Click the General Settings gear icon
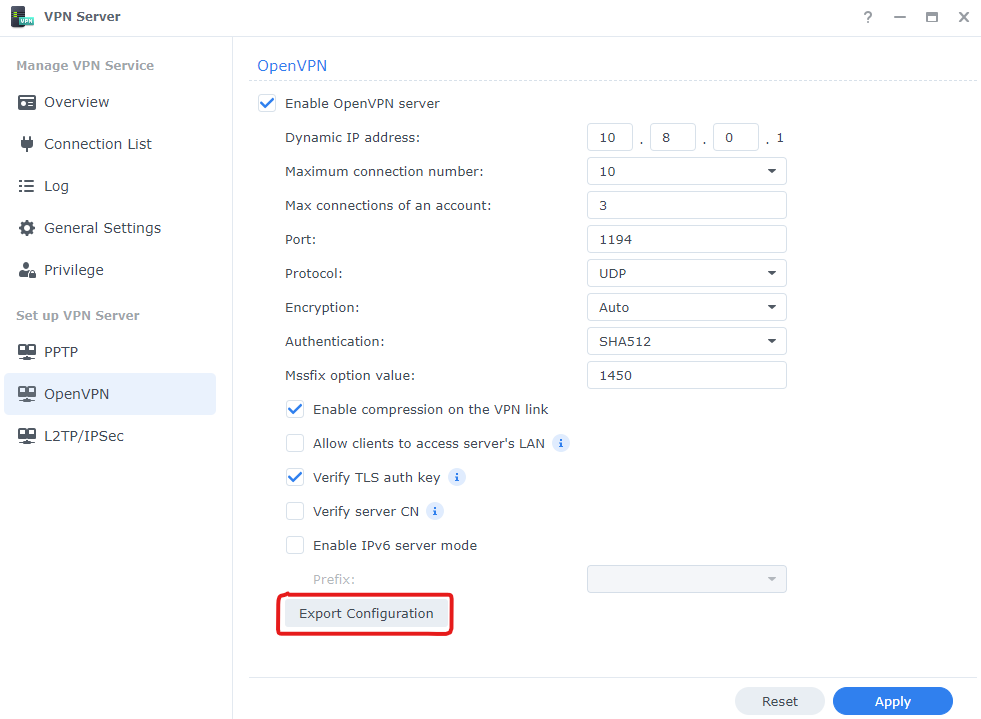 pyautogui.click(x=27, y=228)
